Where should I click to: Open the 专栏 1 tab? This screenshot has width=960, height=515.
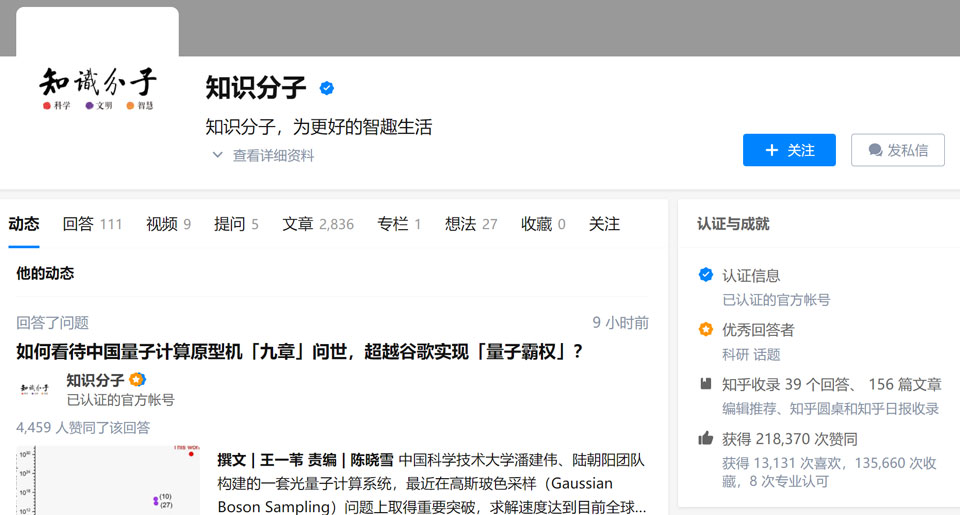coord(399,224)
